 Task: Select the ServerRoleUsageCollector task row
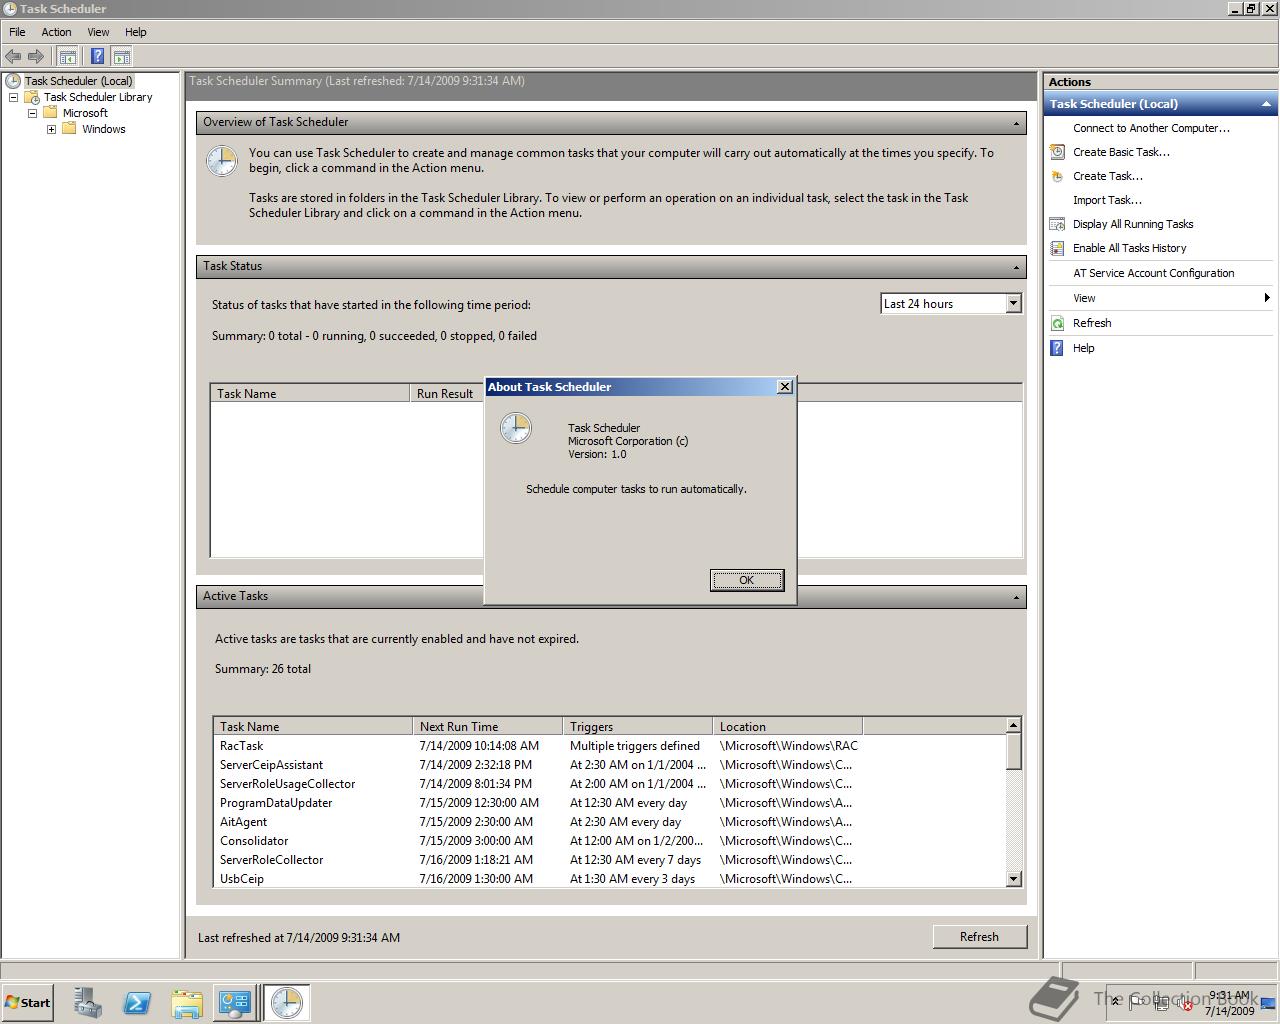(609, 784)
